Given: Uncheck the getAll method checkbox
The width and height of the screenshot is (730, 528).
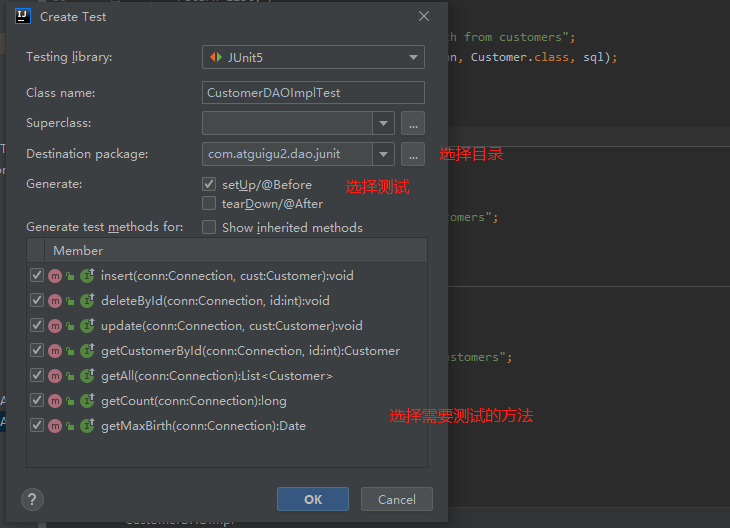Looking at the screenshot, I should [37, 375].
